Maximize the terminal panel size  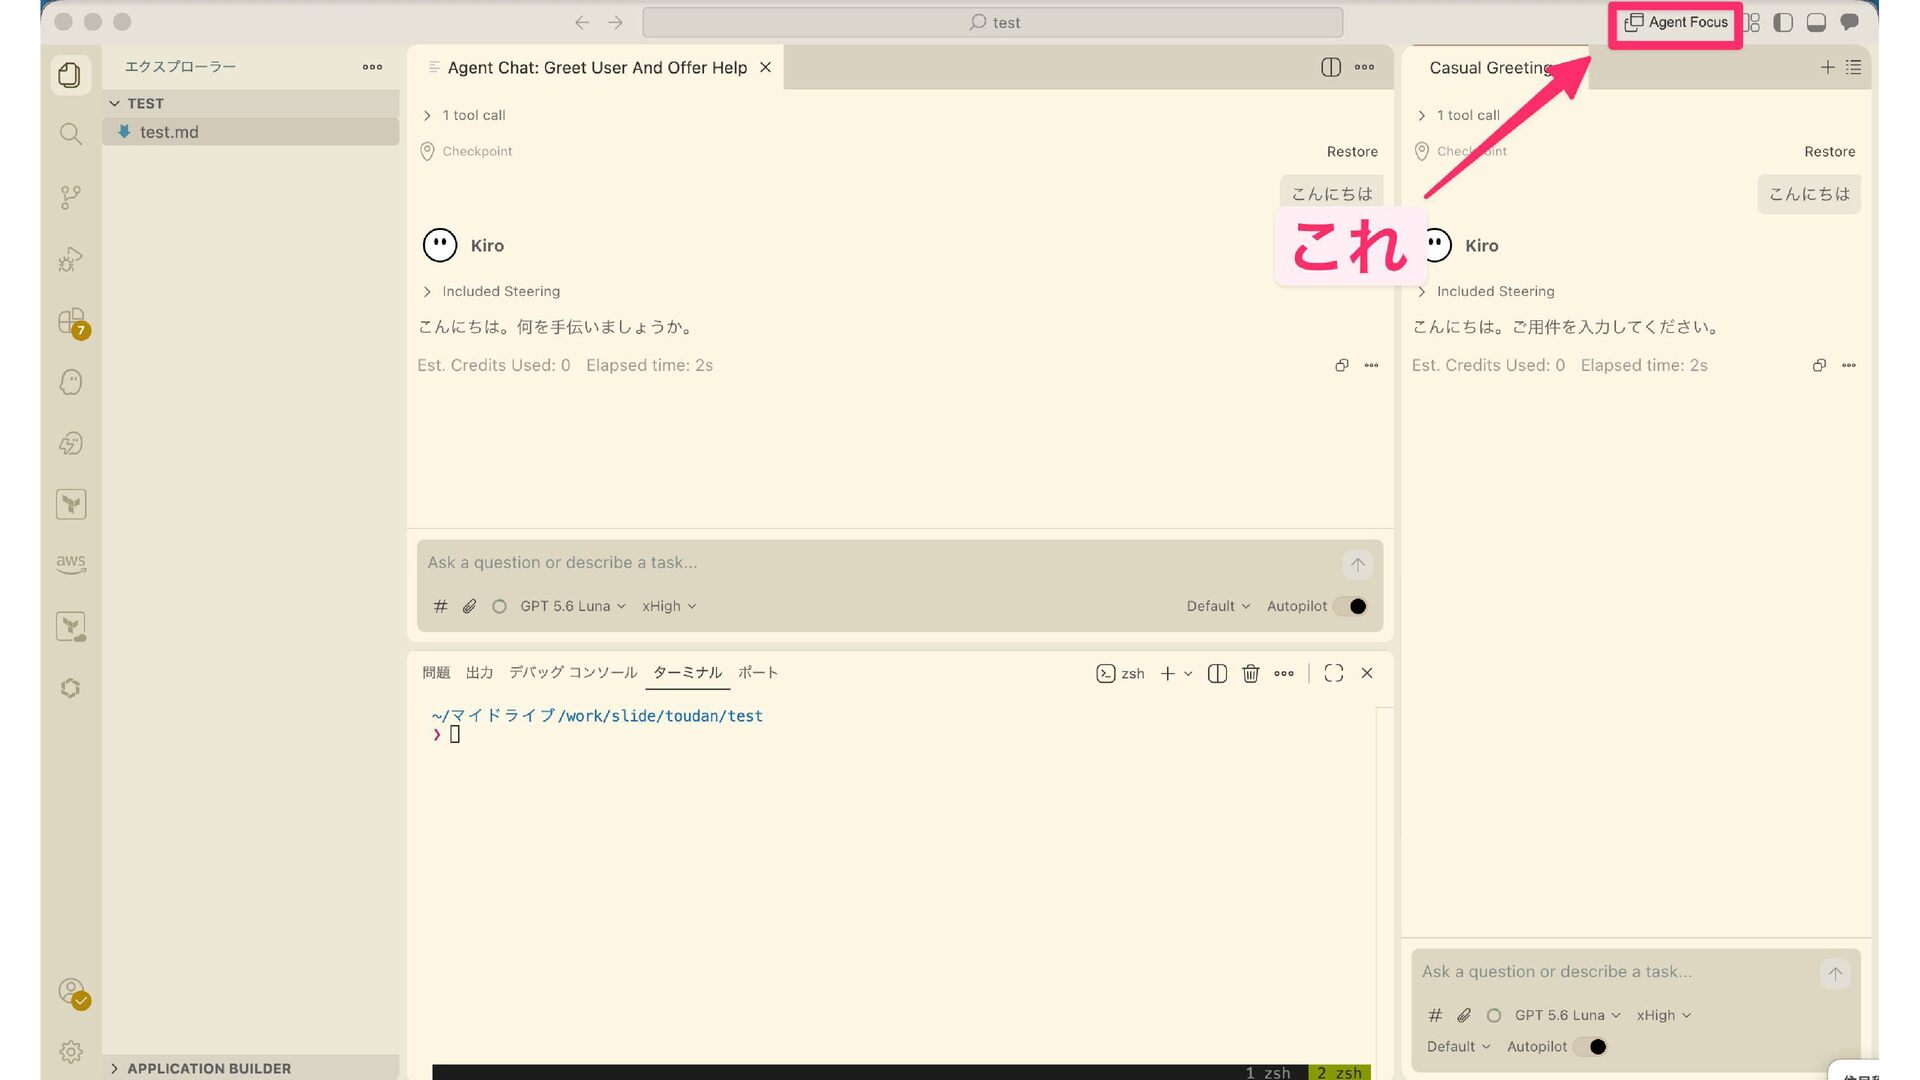pos(1333,673)
